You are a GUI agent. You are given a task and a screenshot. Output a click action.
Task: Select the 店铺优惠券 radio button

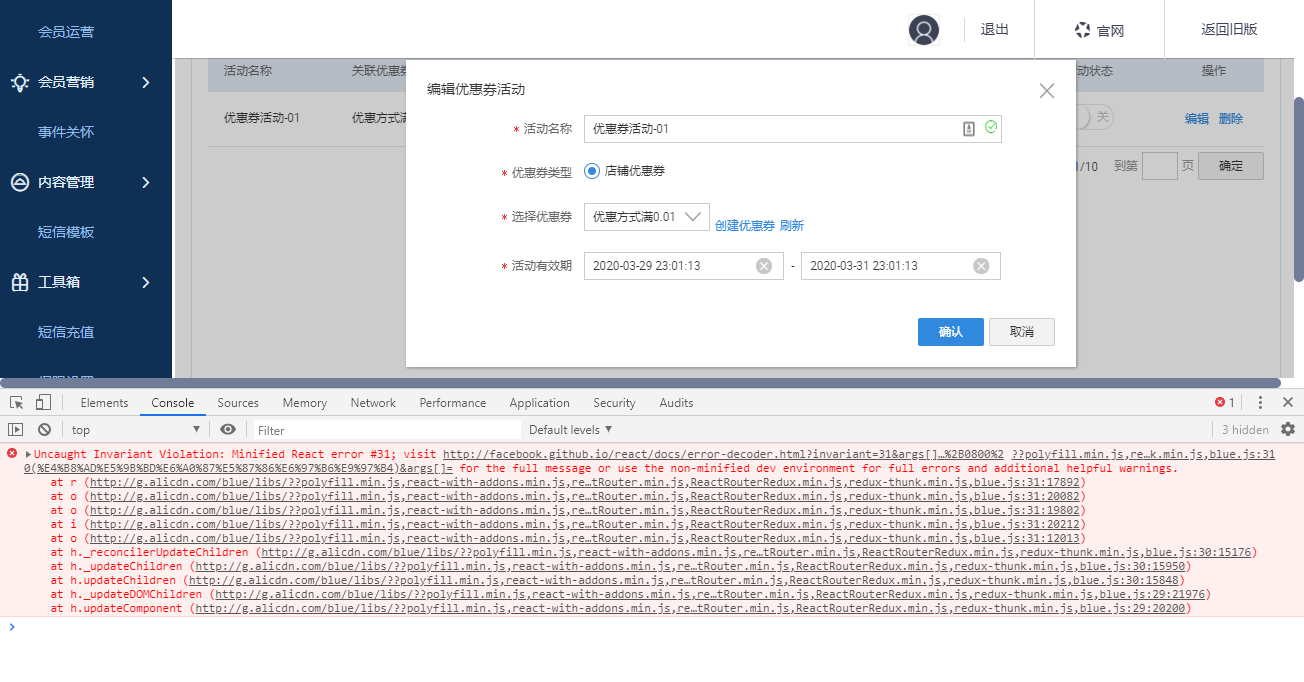pyautogui.click(x=592, y=171)
